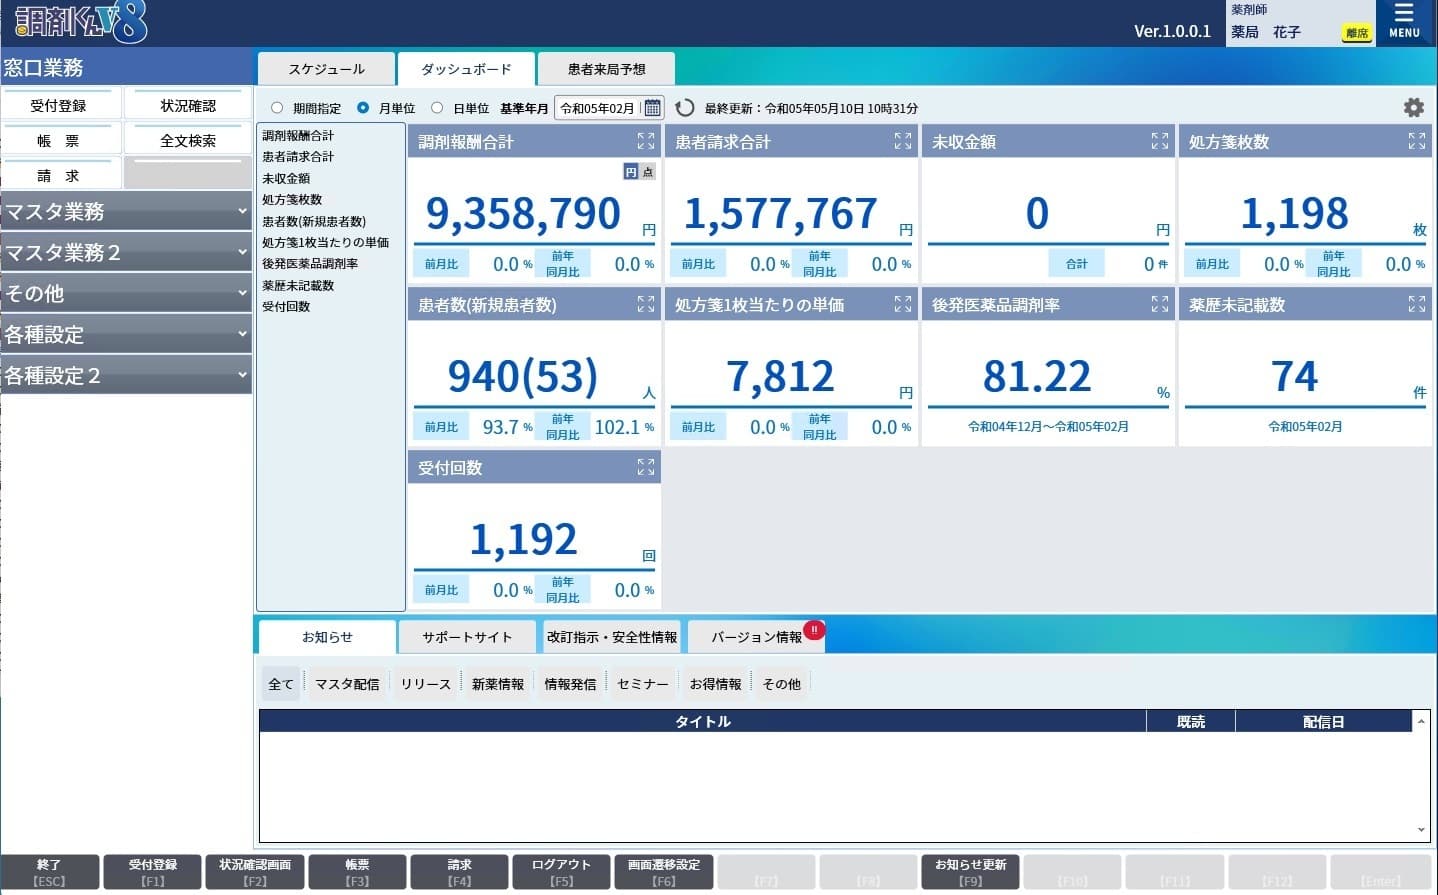Enlarge the 後発医薬品調剤率 panel
The width and height of the screenshot is (1438, 895).
(x=1160, y=304)
